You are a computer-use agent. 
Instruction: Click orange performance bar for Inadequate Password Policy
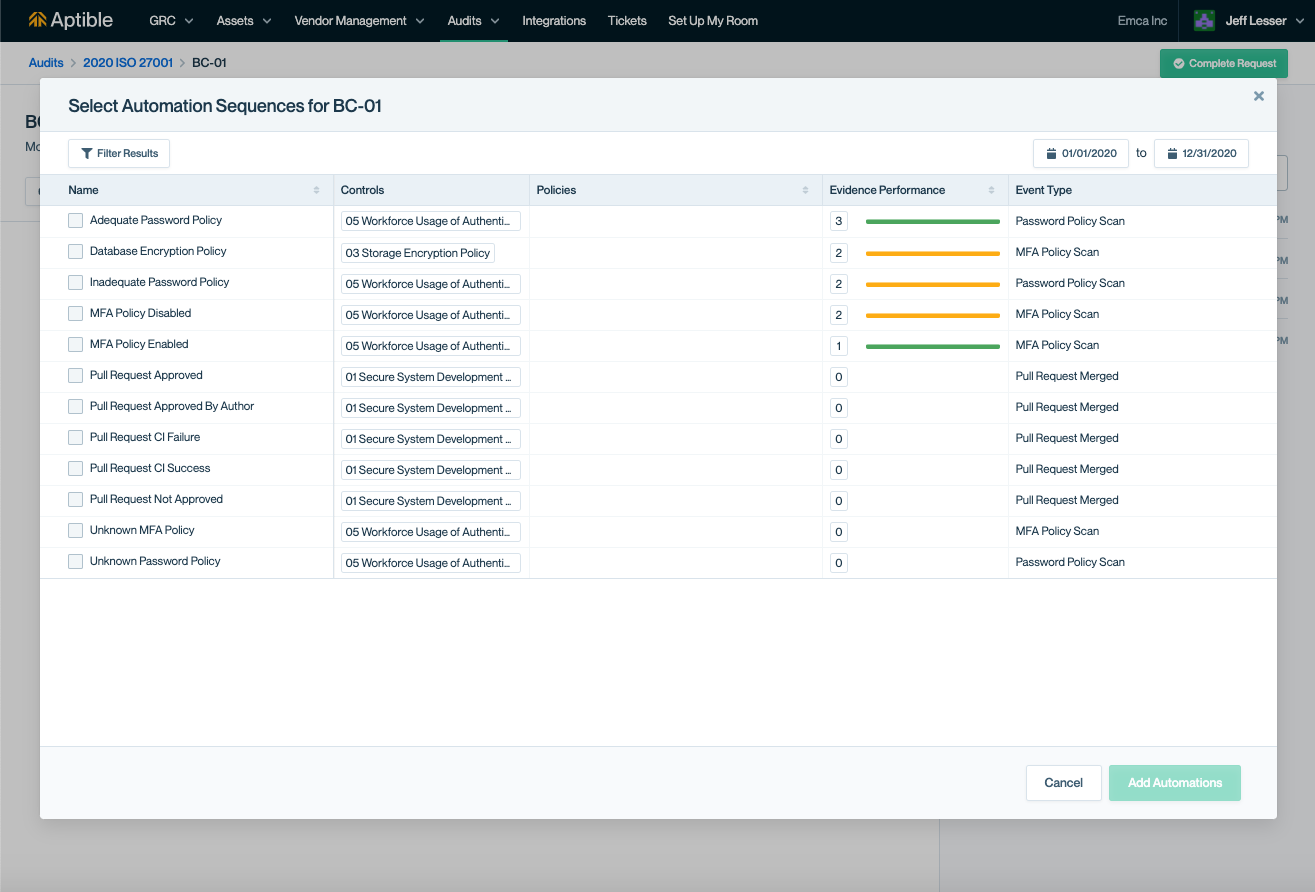tap(933, 284)
